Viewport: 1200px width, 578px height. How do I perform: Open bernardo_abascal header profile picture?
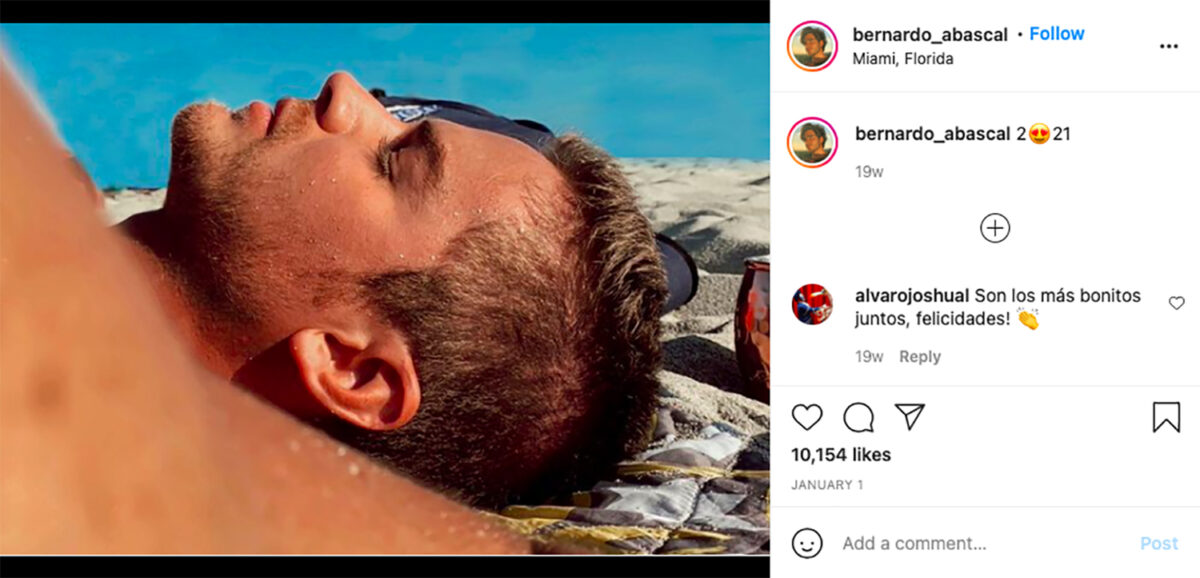point(812,46)
